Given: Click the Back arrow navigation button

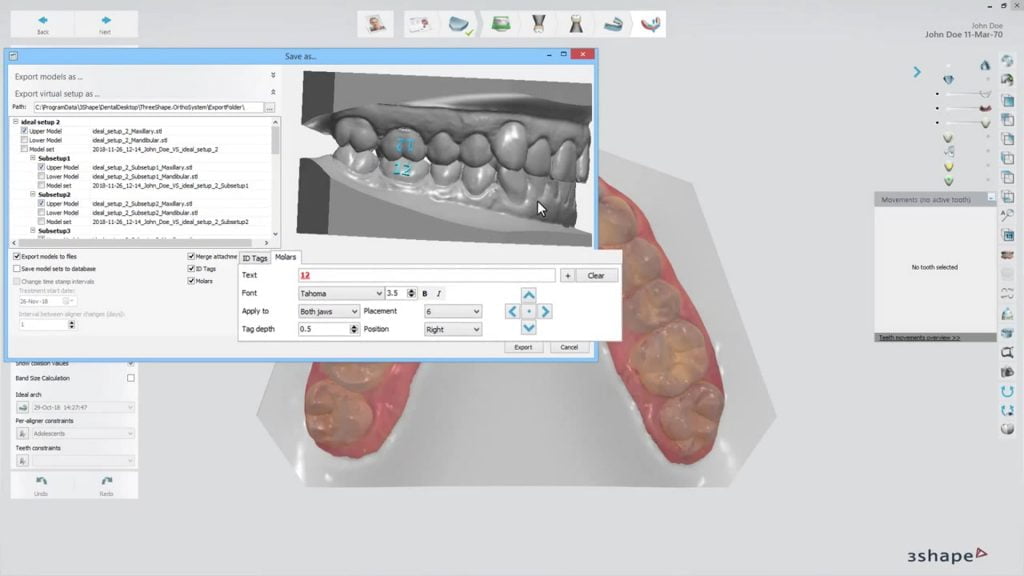Looking at the screenshot, I should 42,23.
